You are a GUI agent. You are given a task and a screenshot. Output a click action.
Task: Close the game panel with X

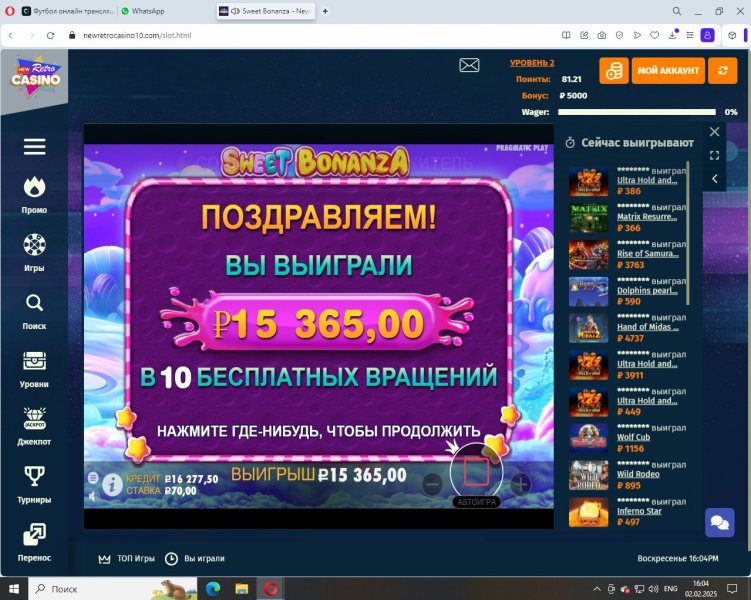pos(714,132)
